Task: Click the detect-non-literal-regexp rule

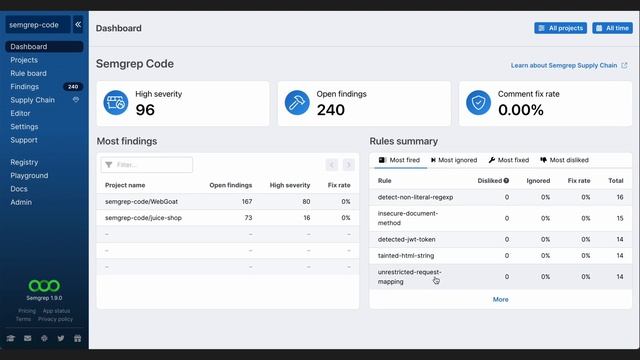Action: click(415, 197)
